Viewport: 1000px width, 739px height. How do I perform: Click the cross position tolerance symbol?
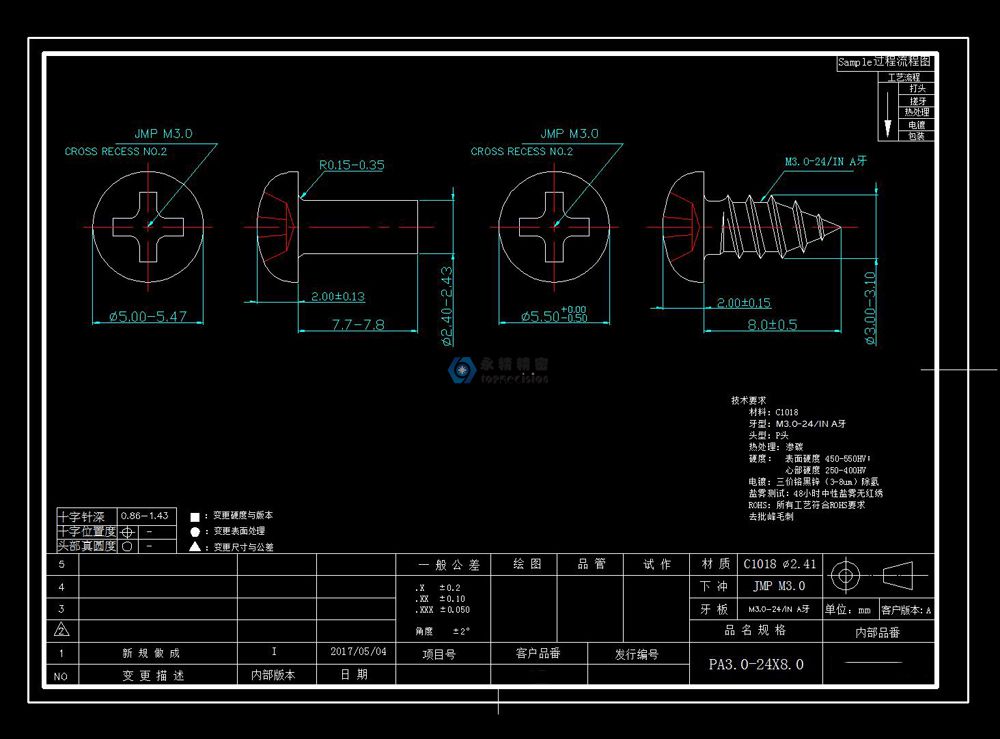(x=128, y=533)
